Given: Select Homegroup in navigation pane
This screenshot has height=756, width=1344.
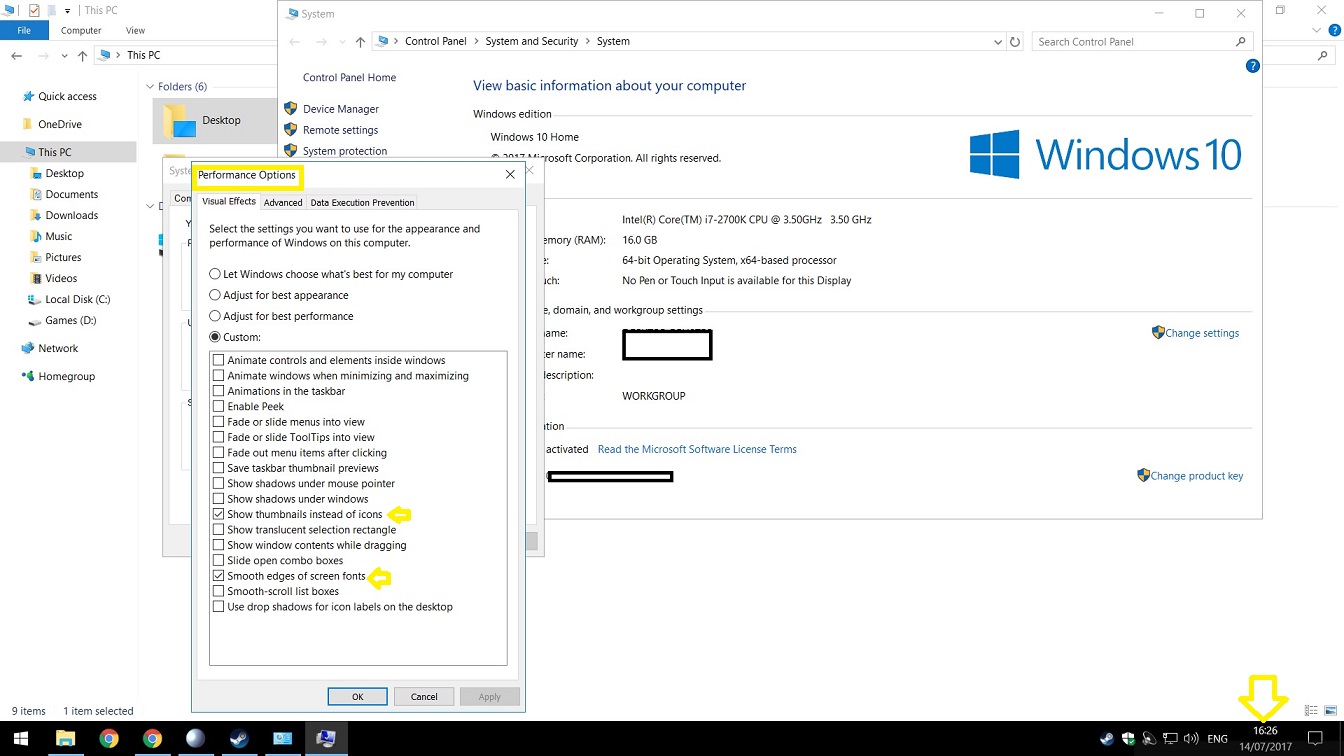Looking at the screenshot, I should pyautogui.click(x=67, y=376).
